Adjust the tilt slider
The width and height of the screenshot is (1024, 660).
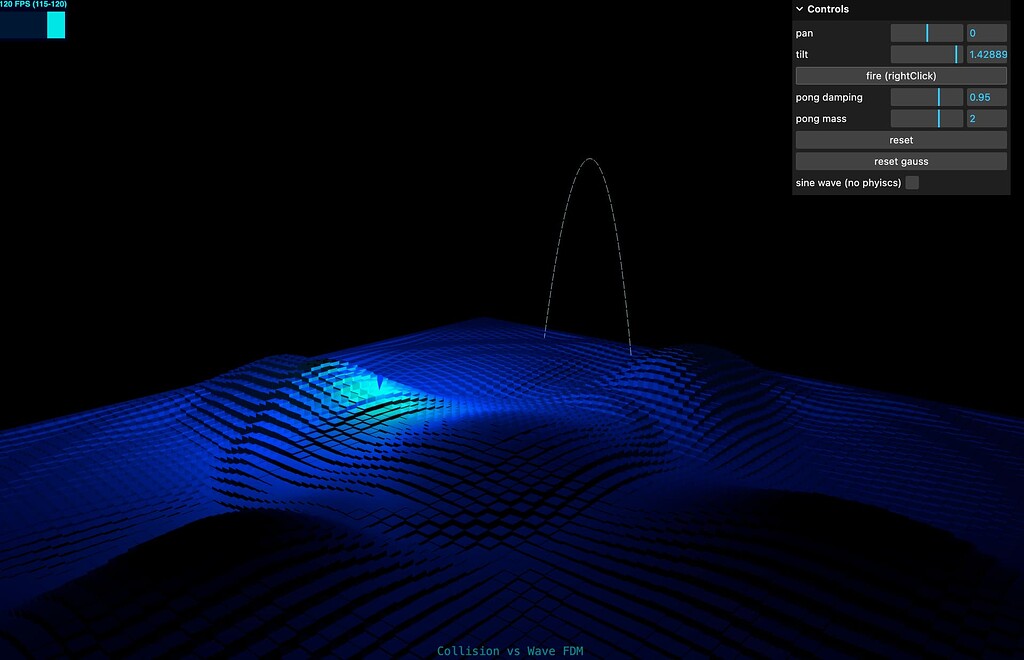tap(927, 54)
